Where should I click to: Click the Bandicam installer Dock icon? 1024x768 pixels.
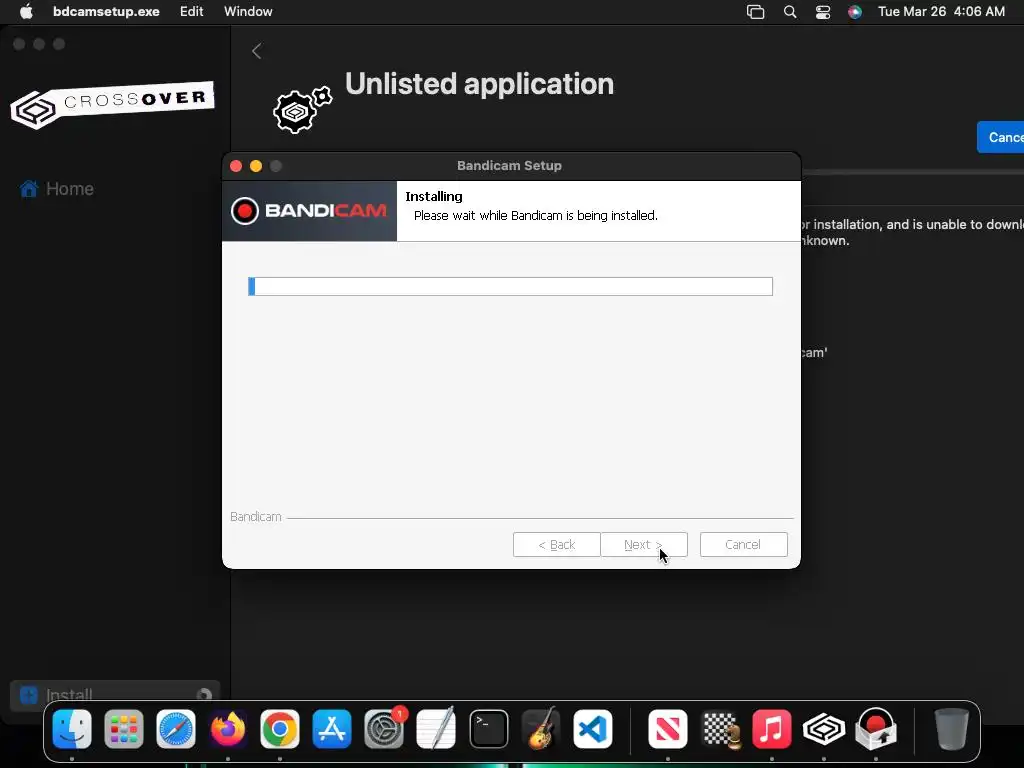[x=876, y=729]
